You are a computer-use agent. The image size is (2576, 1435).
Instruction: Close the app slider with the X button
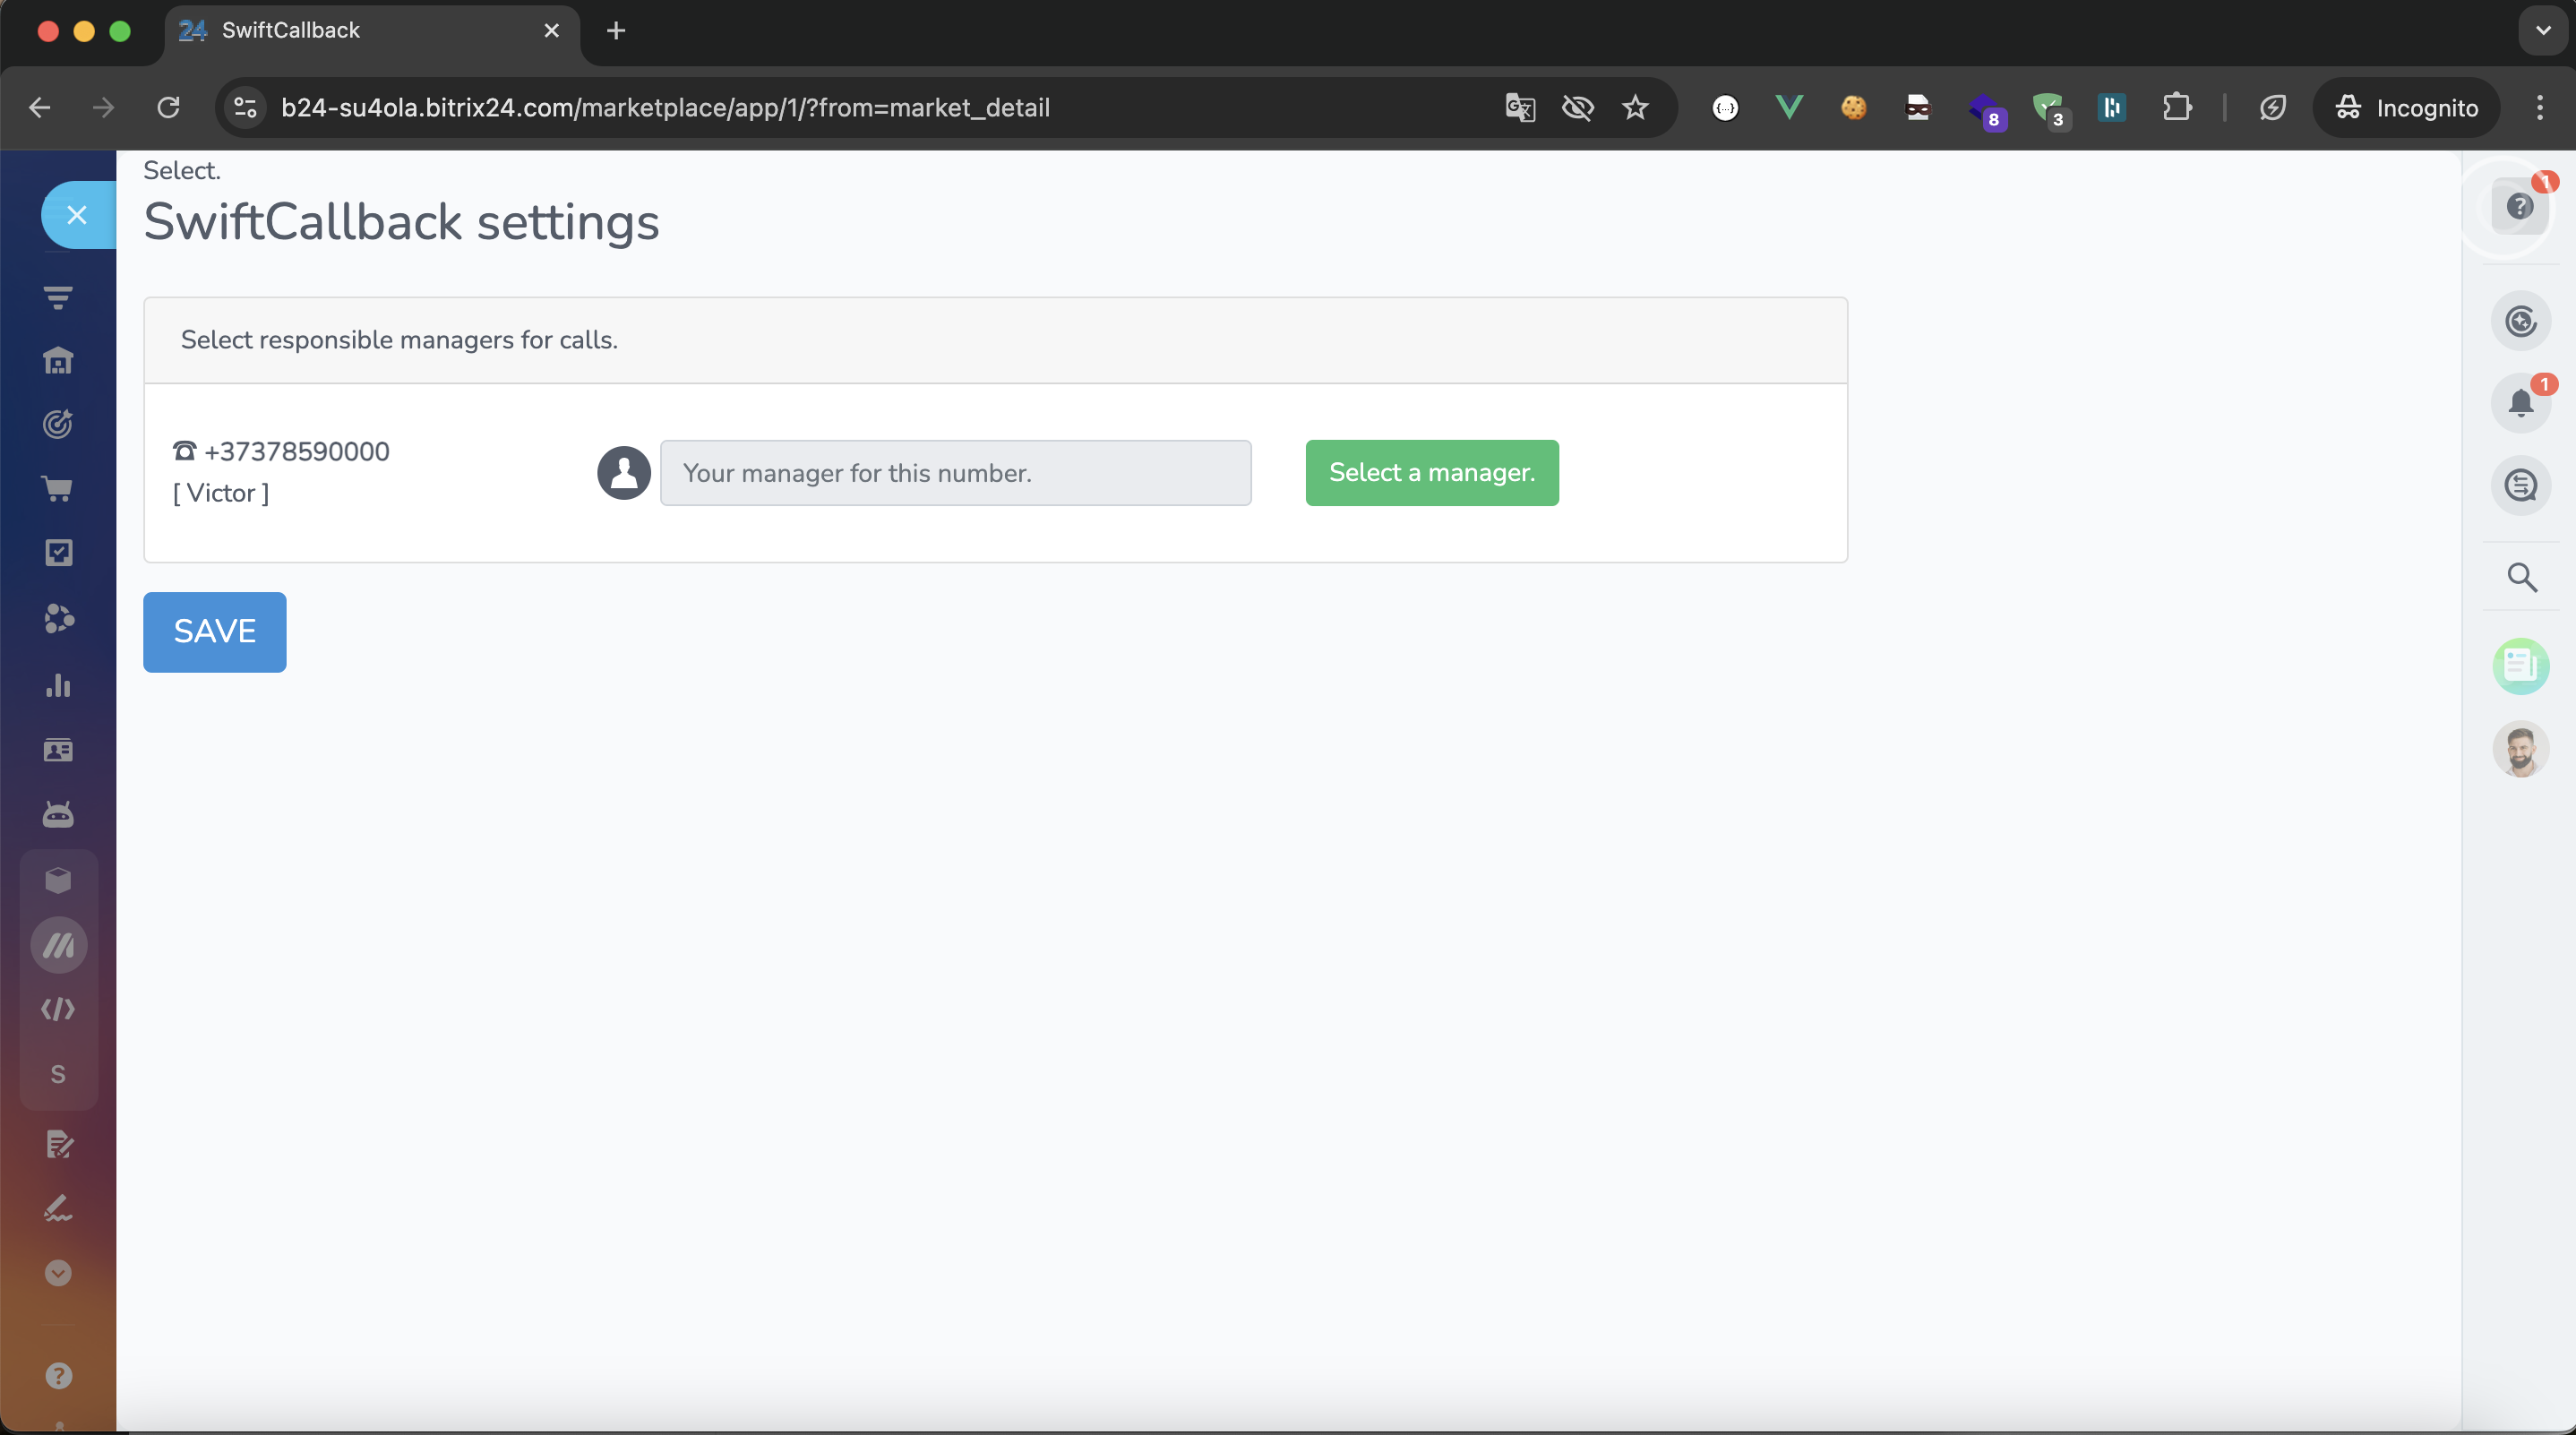pyautogui.click(x=77, y=215)
